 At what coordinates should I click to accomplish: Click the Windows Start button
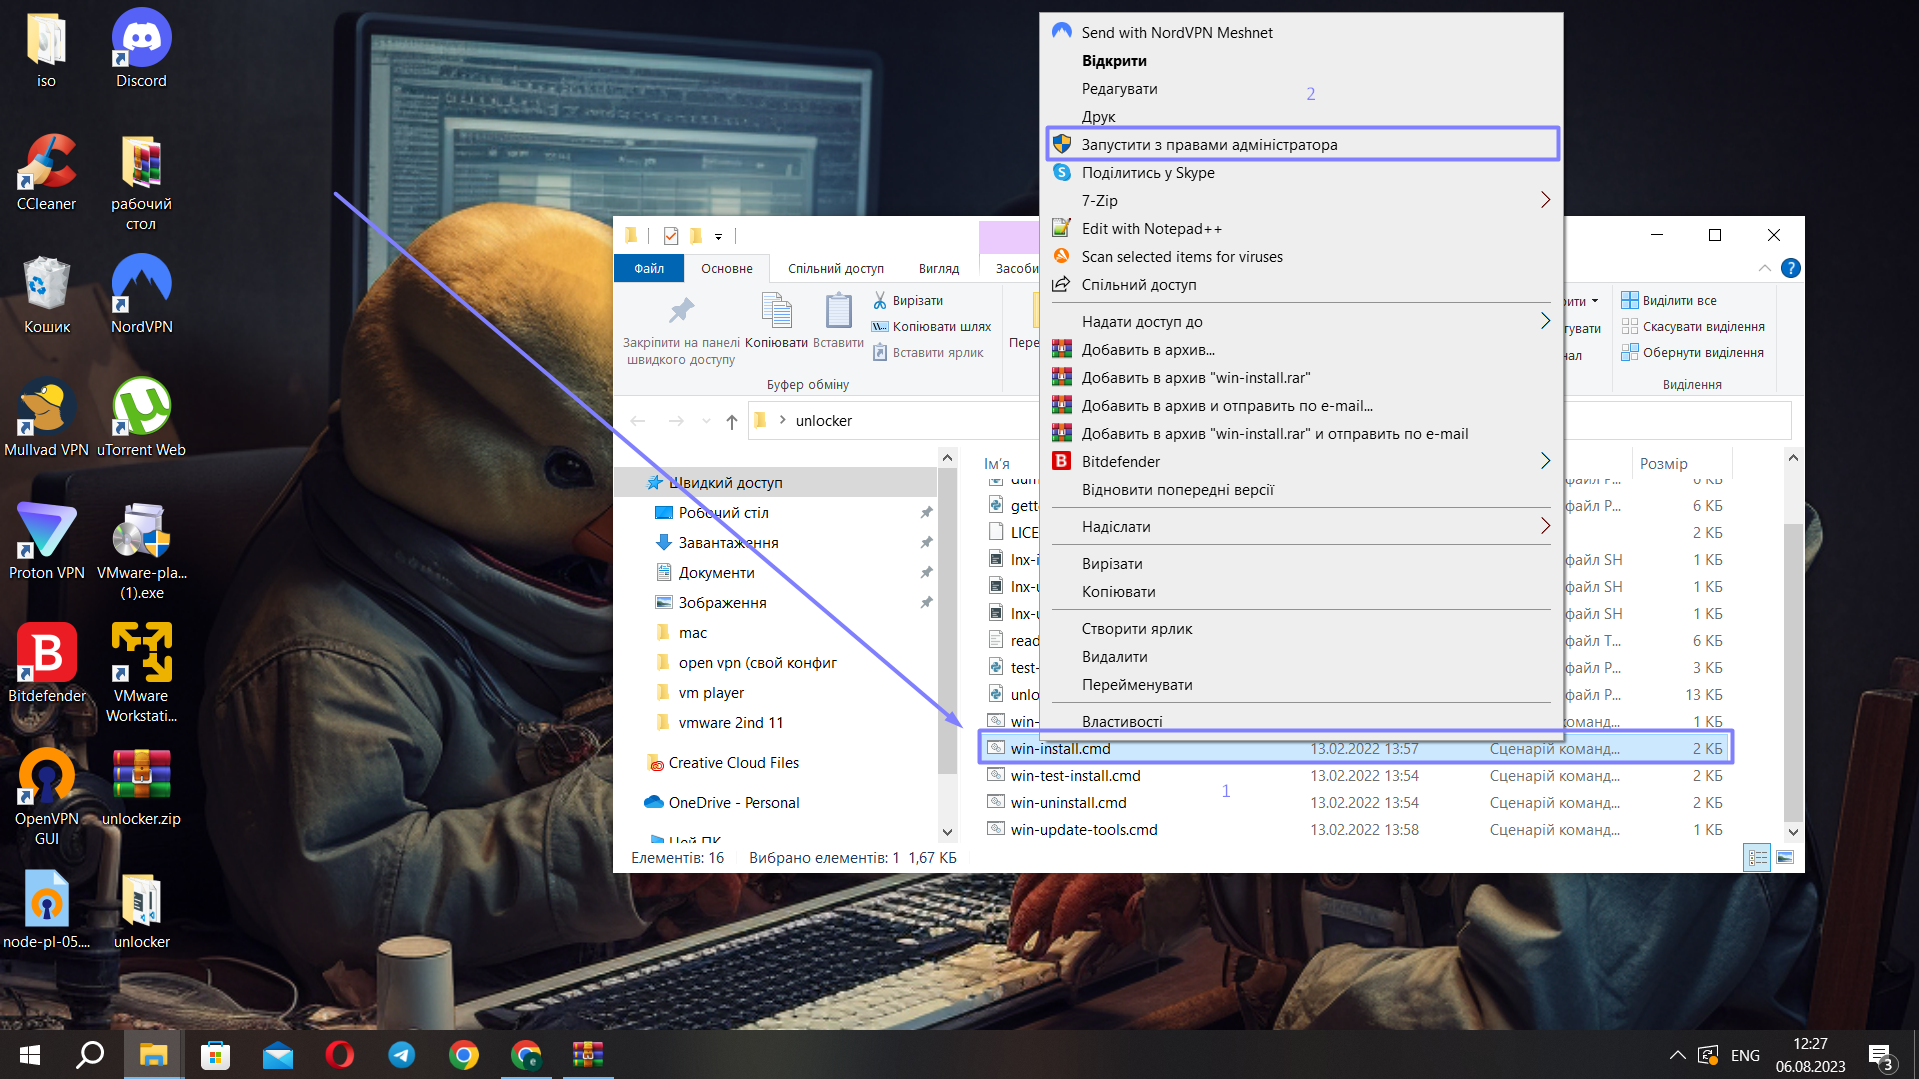coord(30,1055)
